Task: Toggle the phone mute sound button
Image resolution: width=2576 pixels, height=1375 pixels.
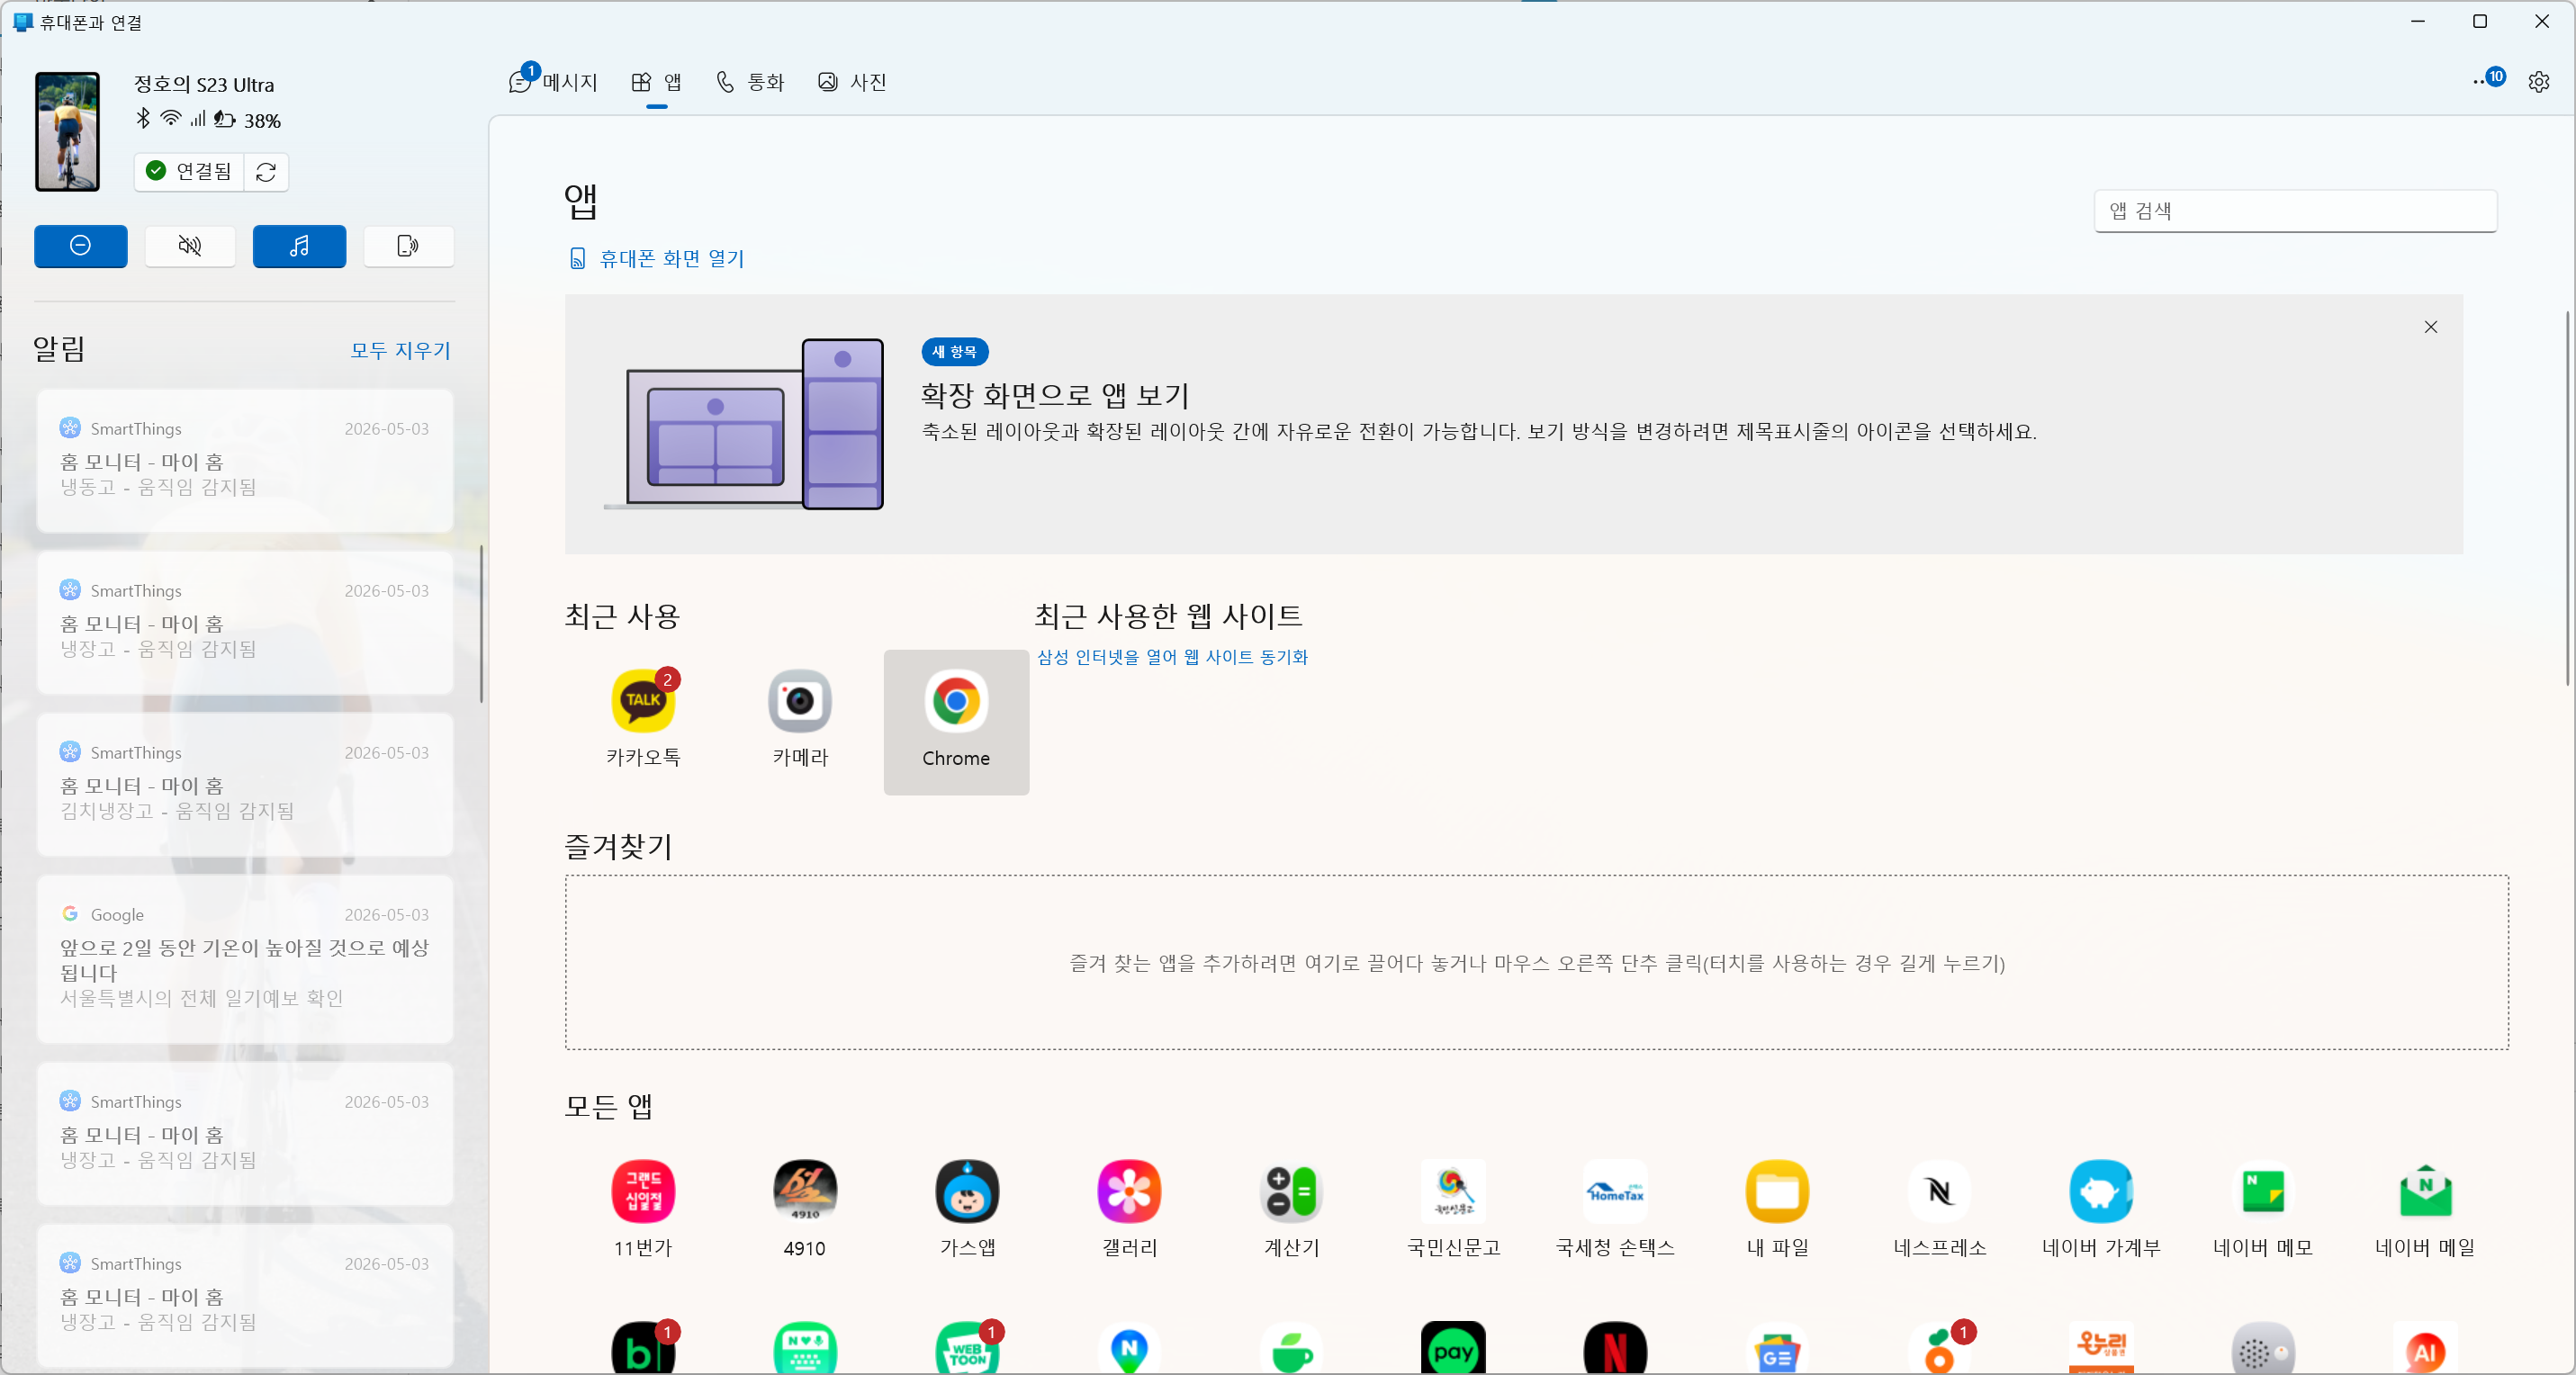Action: 190,246
